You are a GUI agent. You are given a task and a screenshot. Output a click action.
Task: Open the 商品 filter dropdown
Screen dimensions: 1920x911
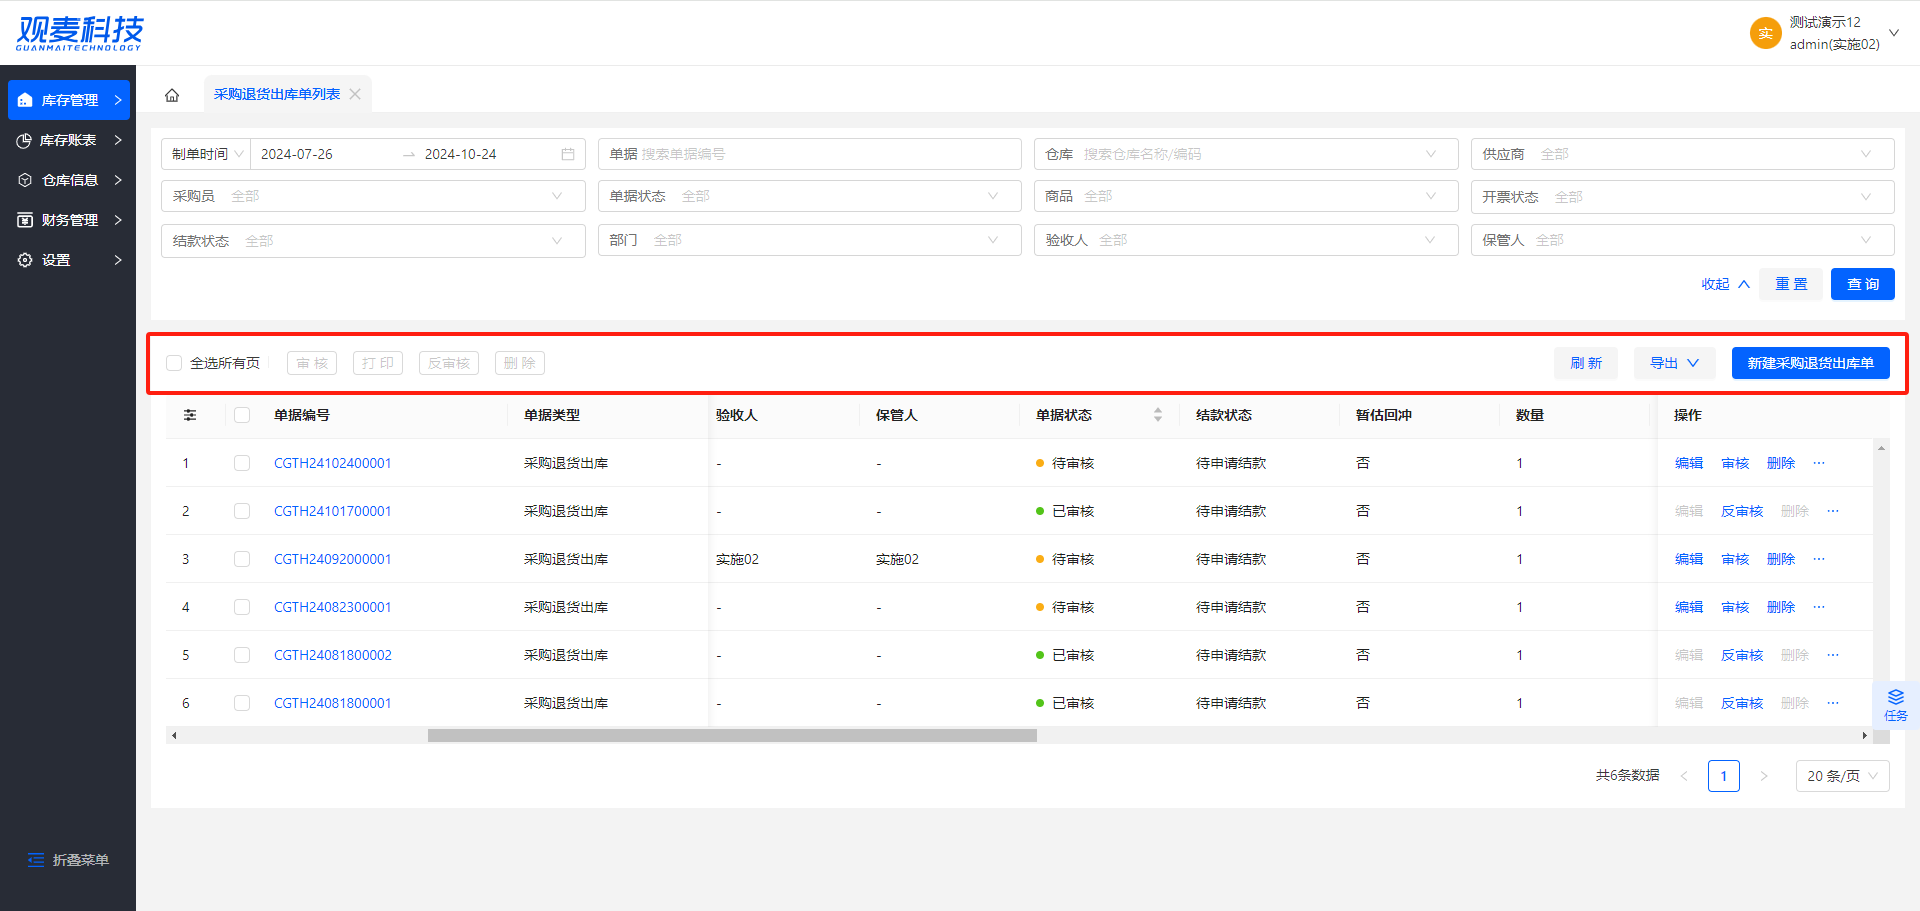[1246, 196]
